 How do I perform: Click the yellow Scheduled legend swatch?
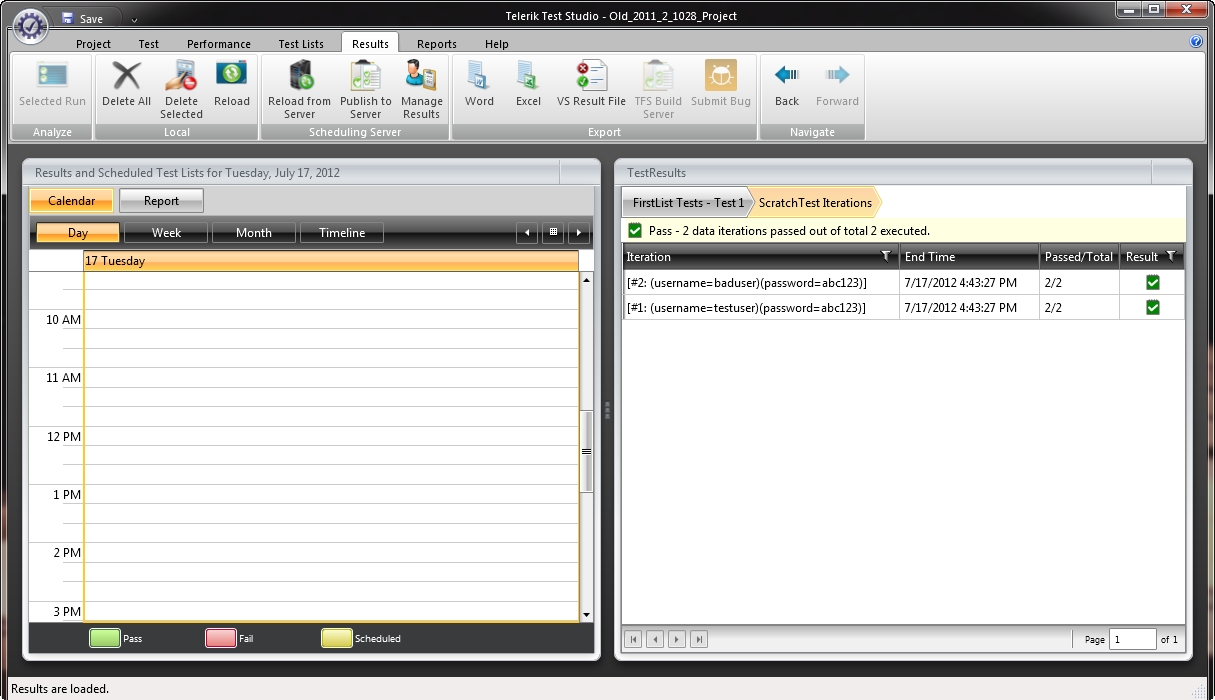coord(337,638)
